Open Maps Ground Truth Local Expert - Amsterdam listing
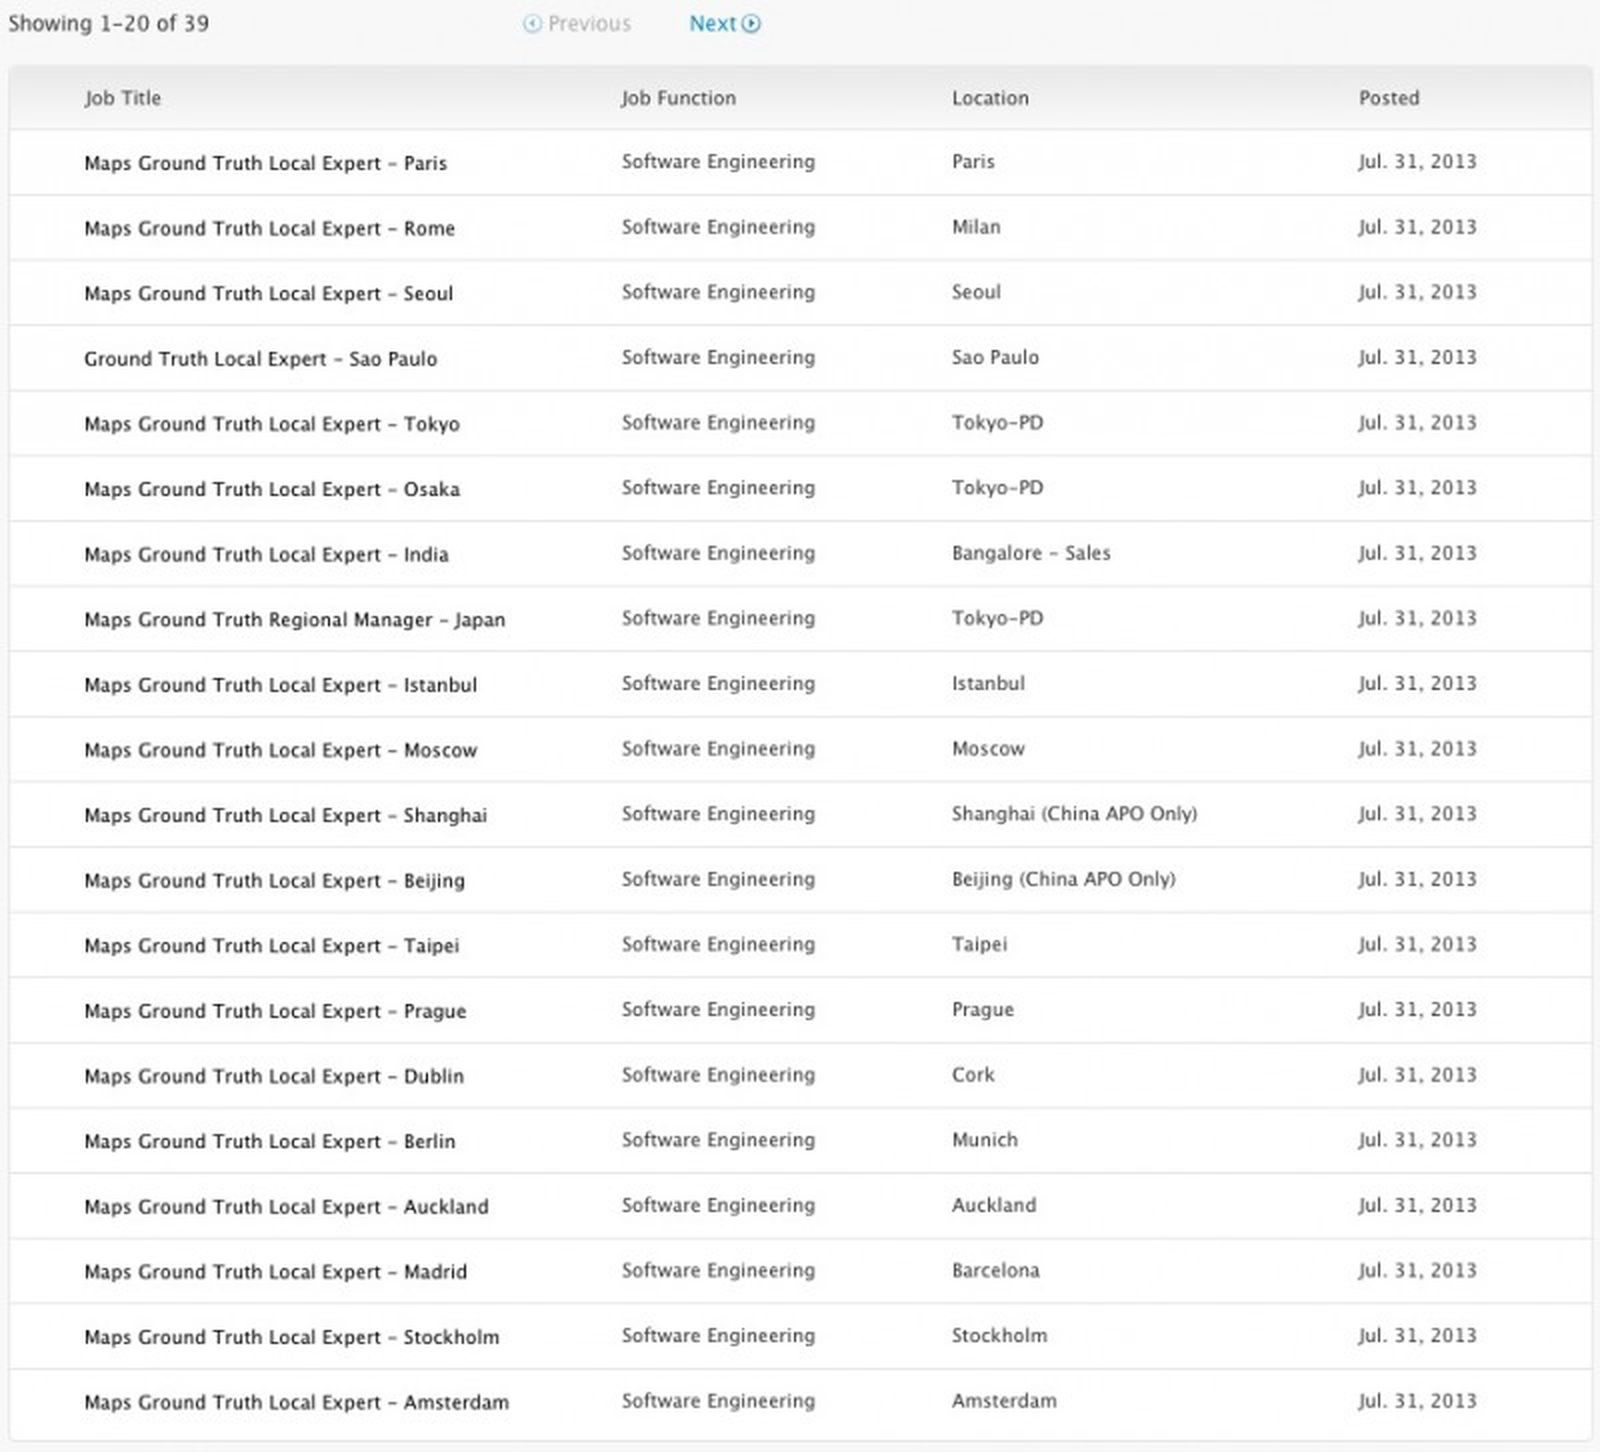The width and height of the screenshot is (1600, 1452). coord(295,1401)
